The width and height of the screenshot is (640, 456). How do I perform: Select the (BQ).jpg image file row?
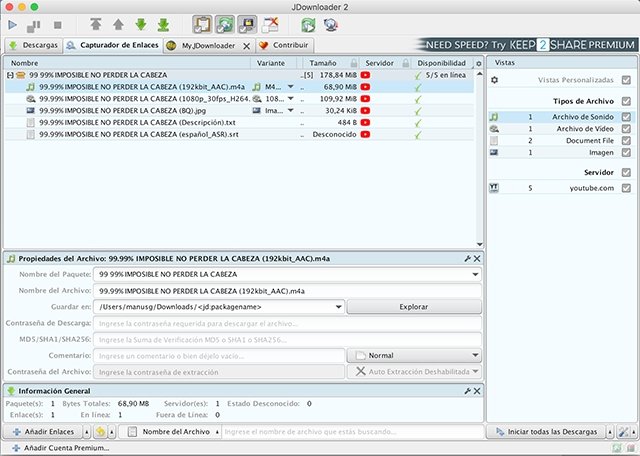tap(239, 111)
